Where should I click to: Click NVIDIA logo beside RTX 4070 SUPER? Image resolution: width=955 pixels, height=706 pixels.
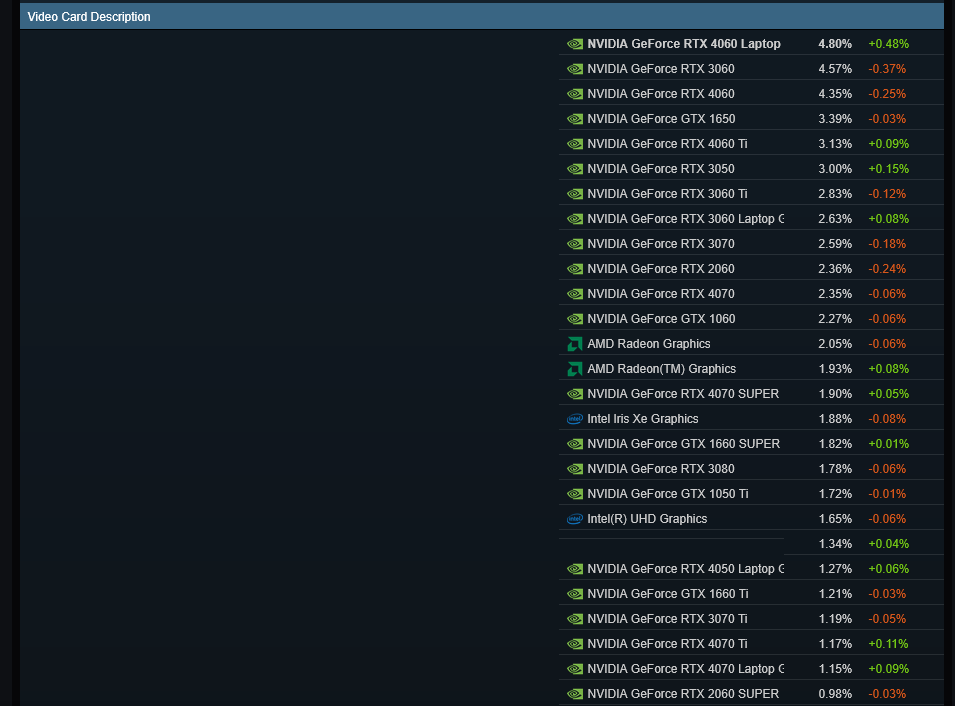[x=575, y=394]
